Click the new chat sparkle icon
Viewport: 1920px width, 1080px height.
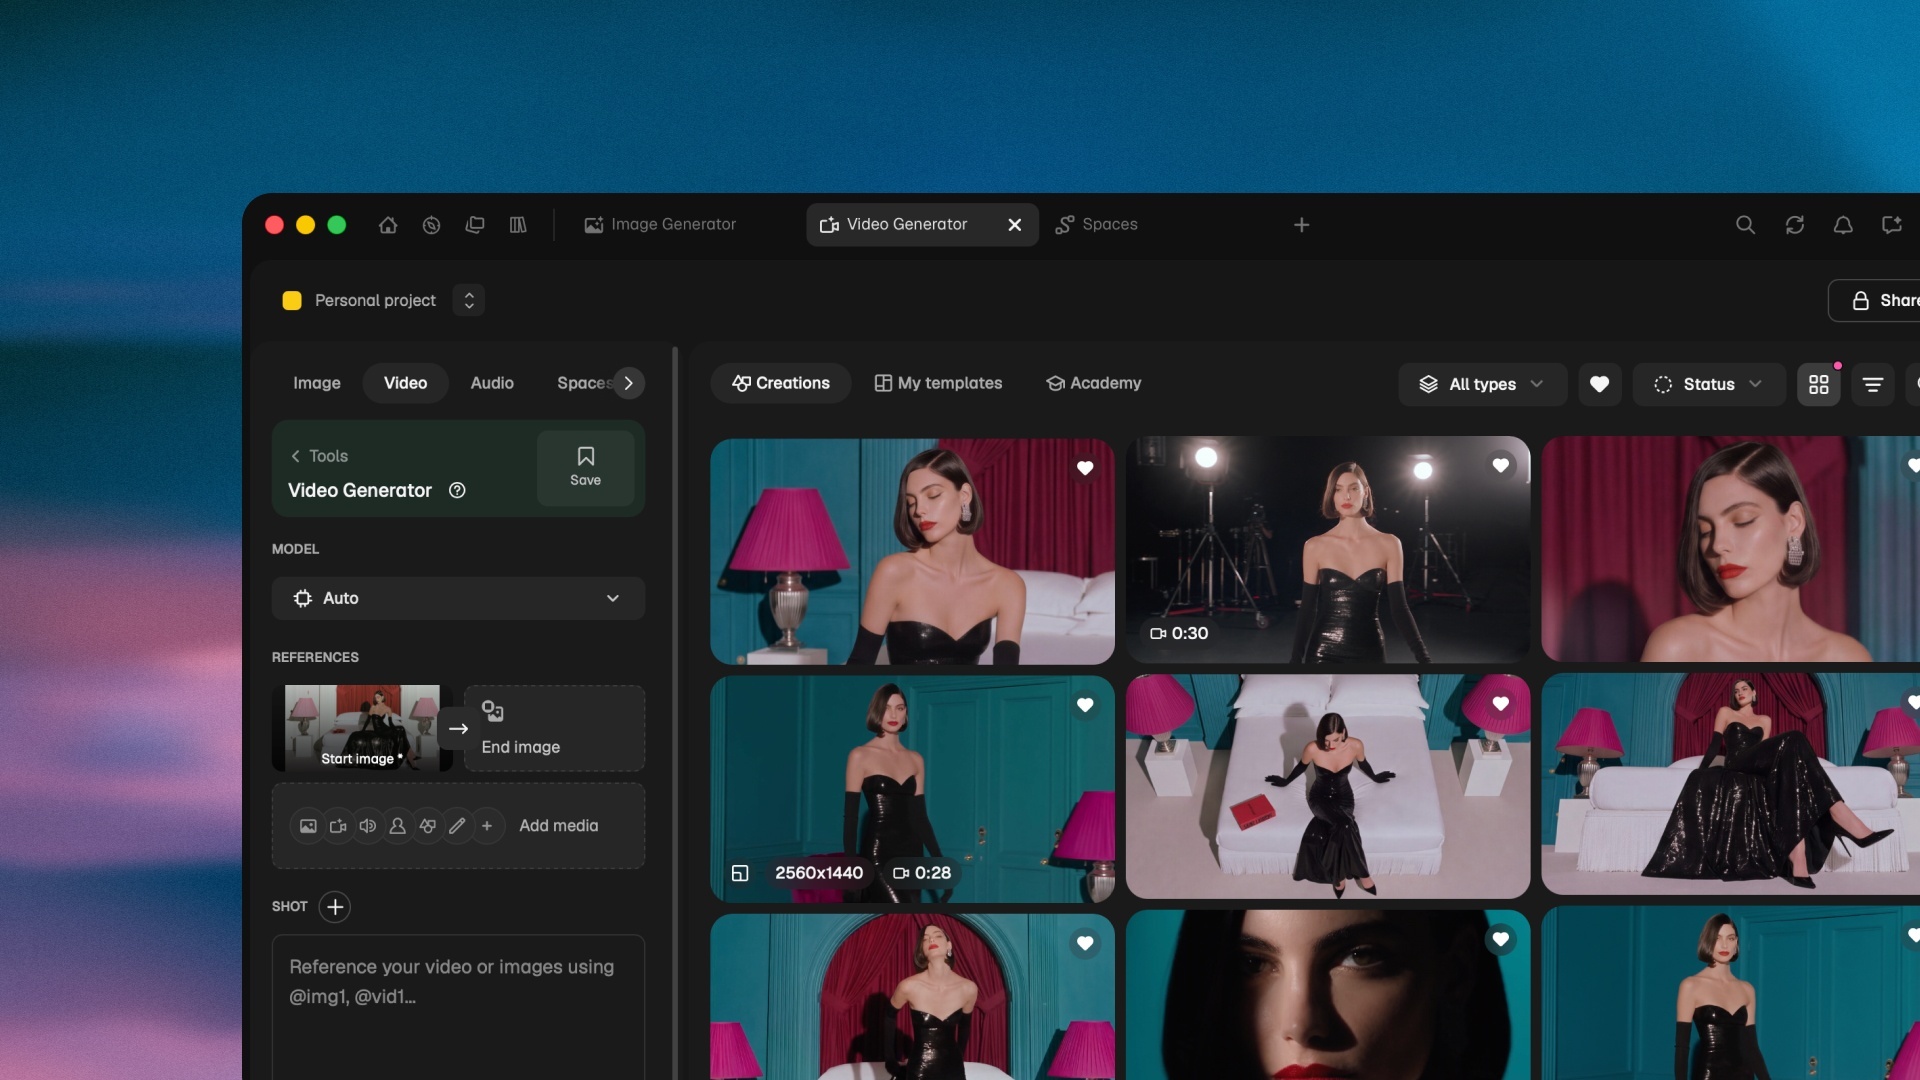[1891, 225]
